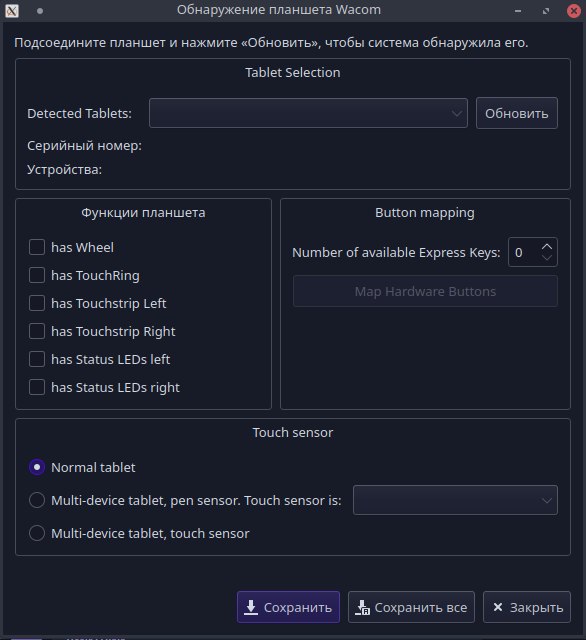Enable the has Wheel checkbox
This screenshot has height=640, width=586.
37,247
